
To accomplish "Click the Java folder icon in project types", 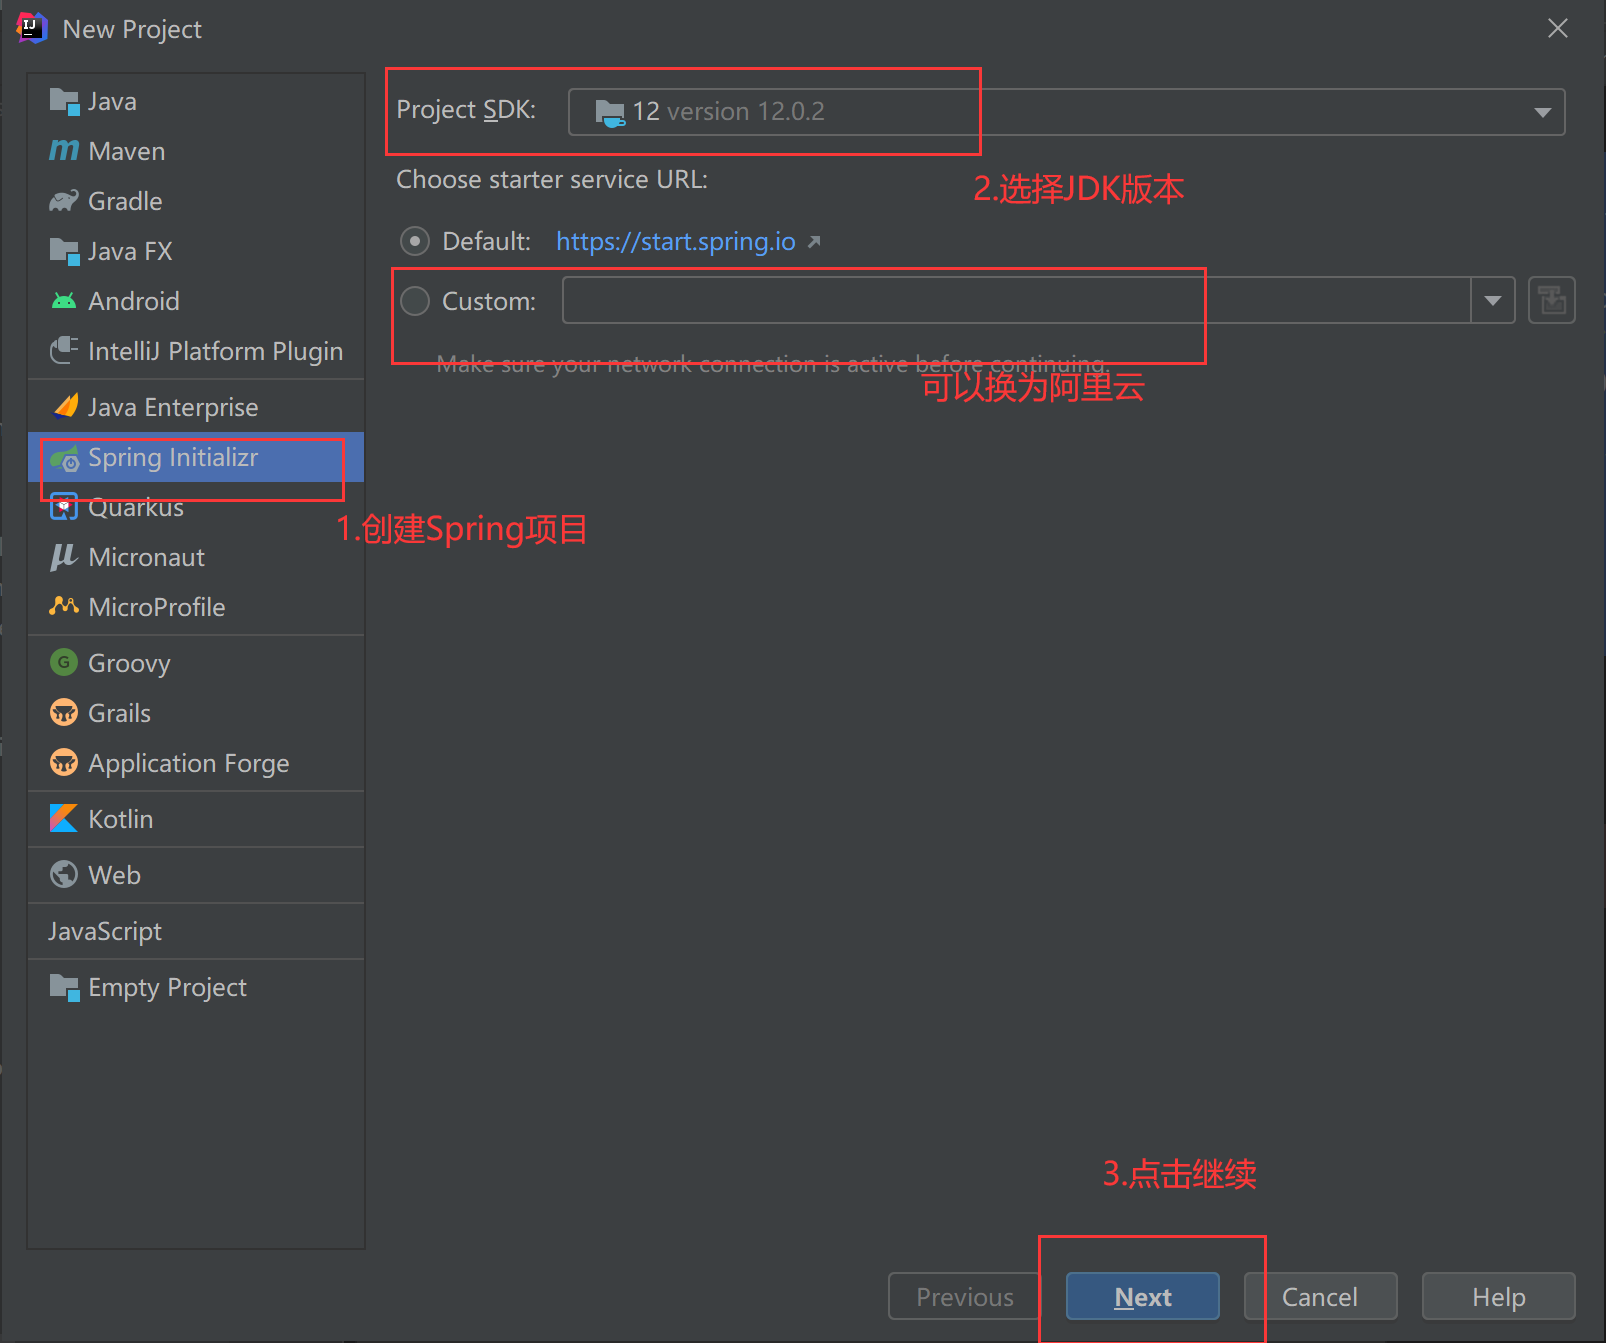I will click(x=64, y=101).
